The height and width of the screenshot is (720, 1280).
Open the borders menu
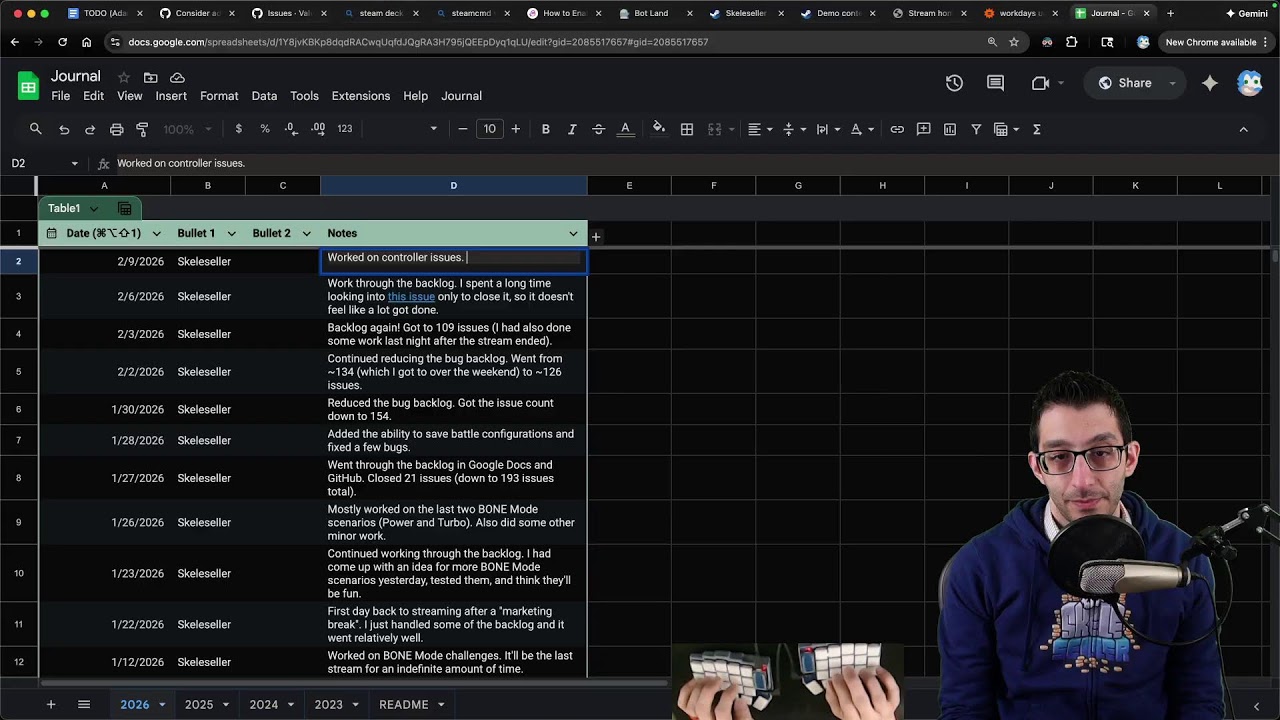coord(687,129)
